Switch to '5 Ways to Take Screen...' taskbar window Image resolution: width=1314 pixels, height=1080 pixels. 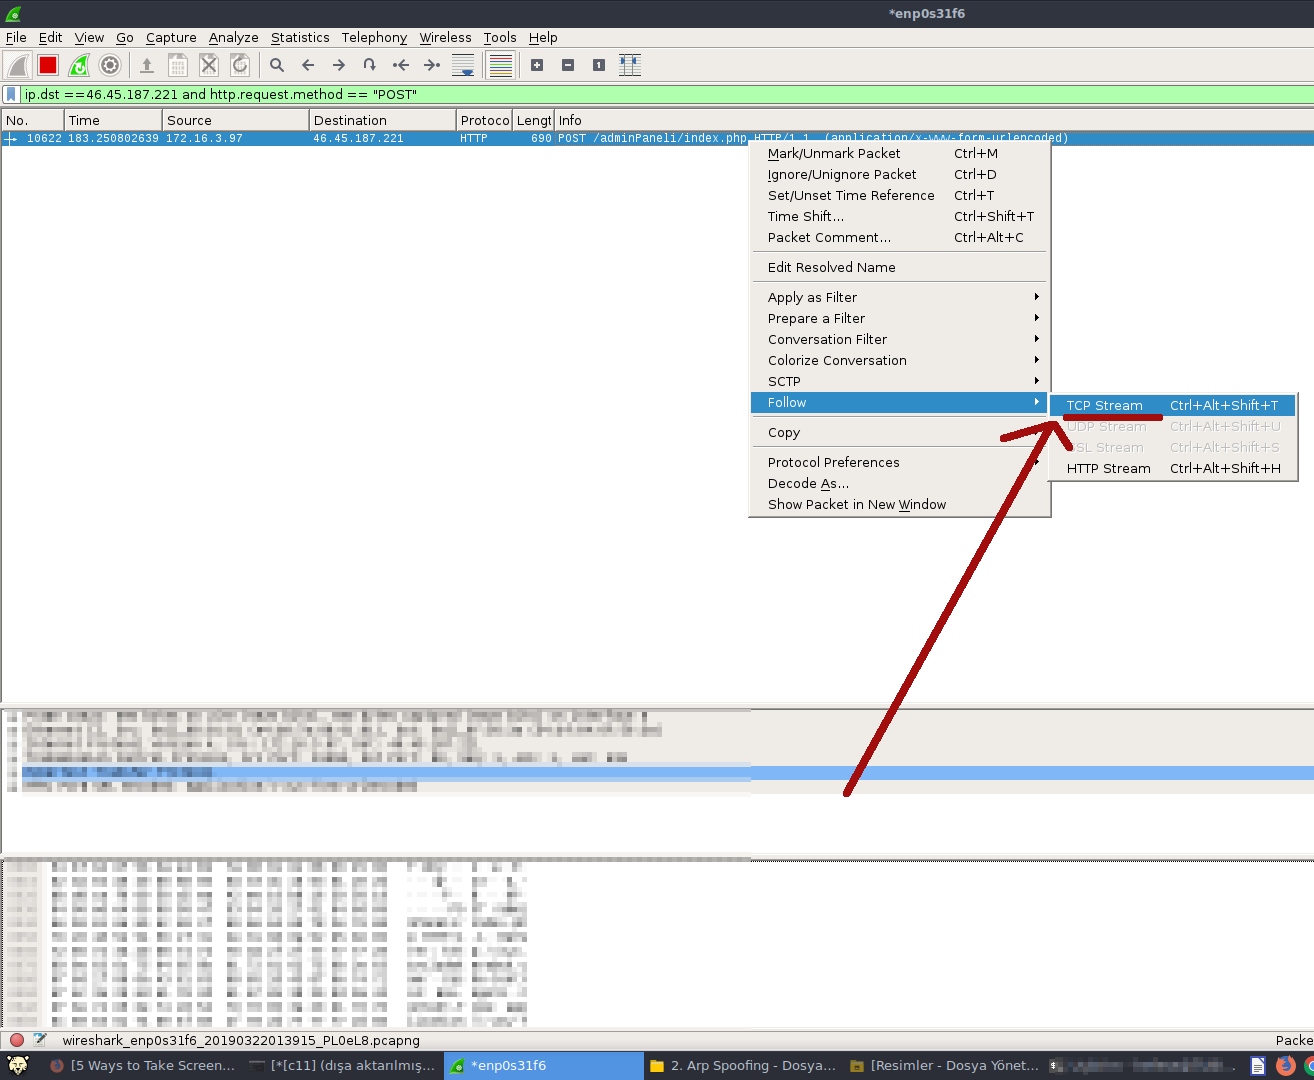[143, 1066]
